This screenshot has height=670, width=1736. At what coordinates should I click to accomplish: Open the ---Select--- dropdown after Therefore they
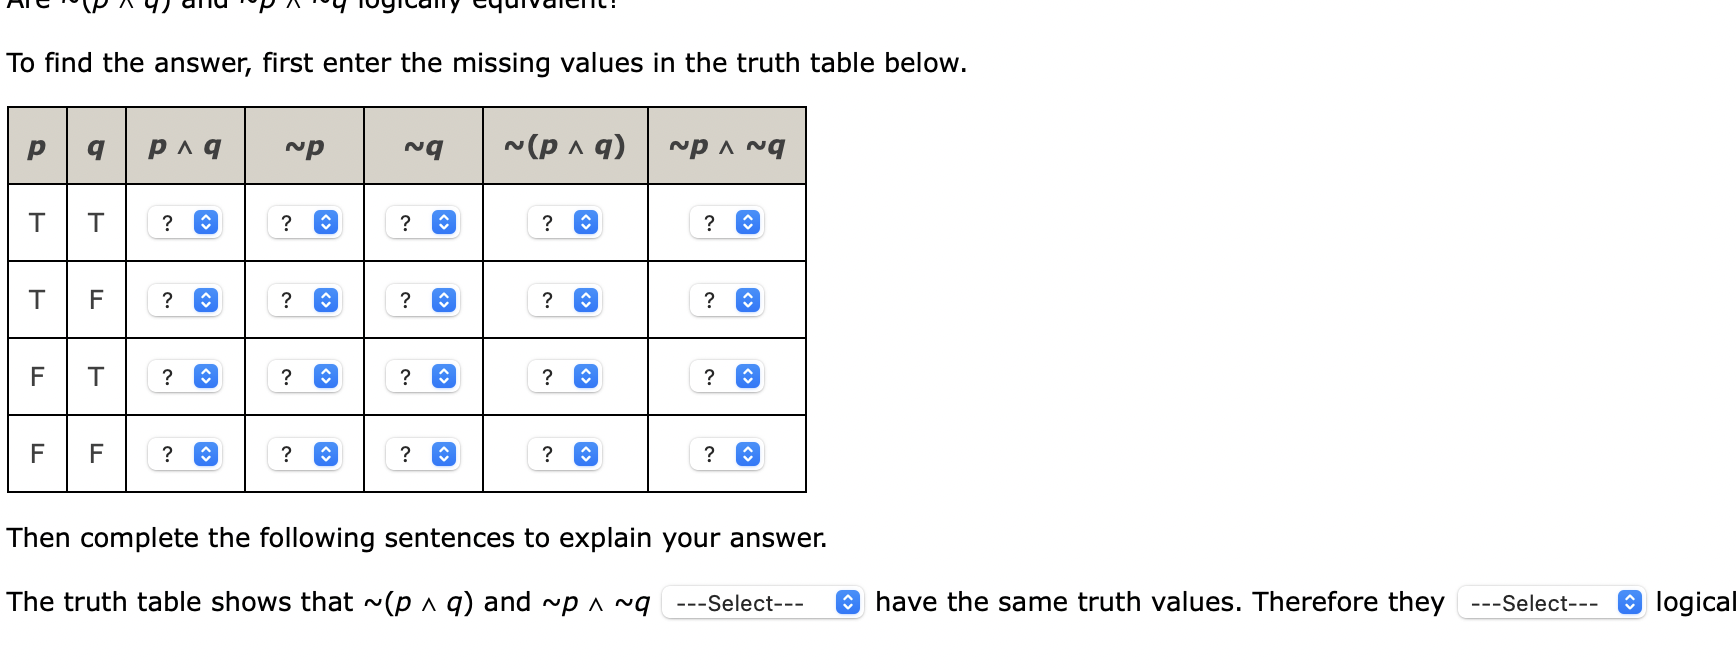[x=1552, y=603]
